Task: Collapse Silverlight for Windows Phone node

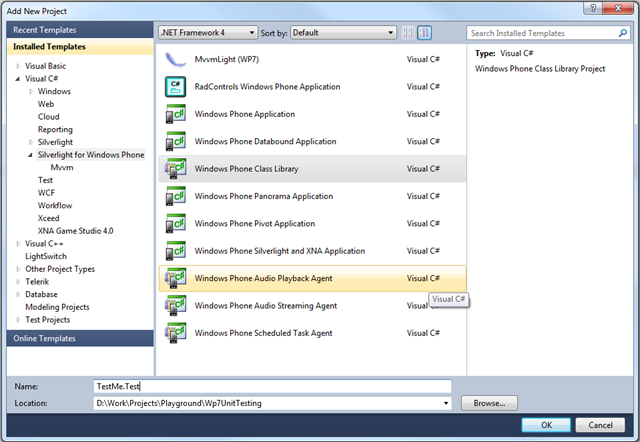Action: click(31, 155)
